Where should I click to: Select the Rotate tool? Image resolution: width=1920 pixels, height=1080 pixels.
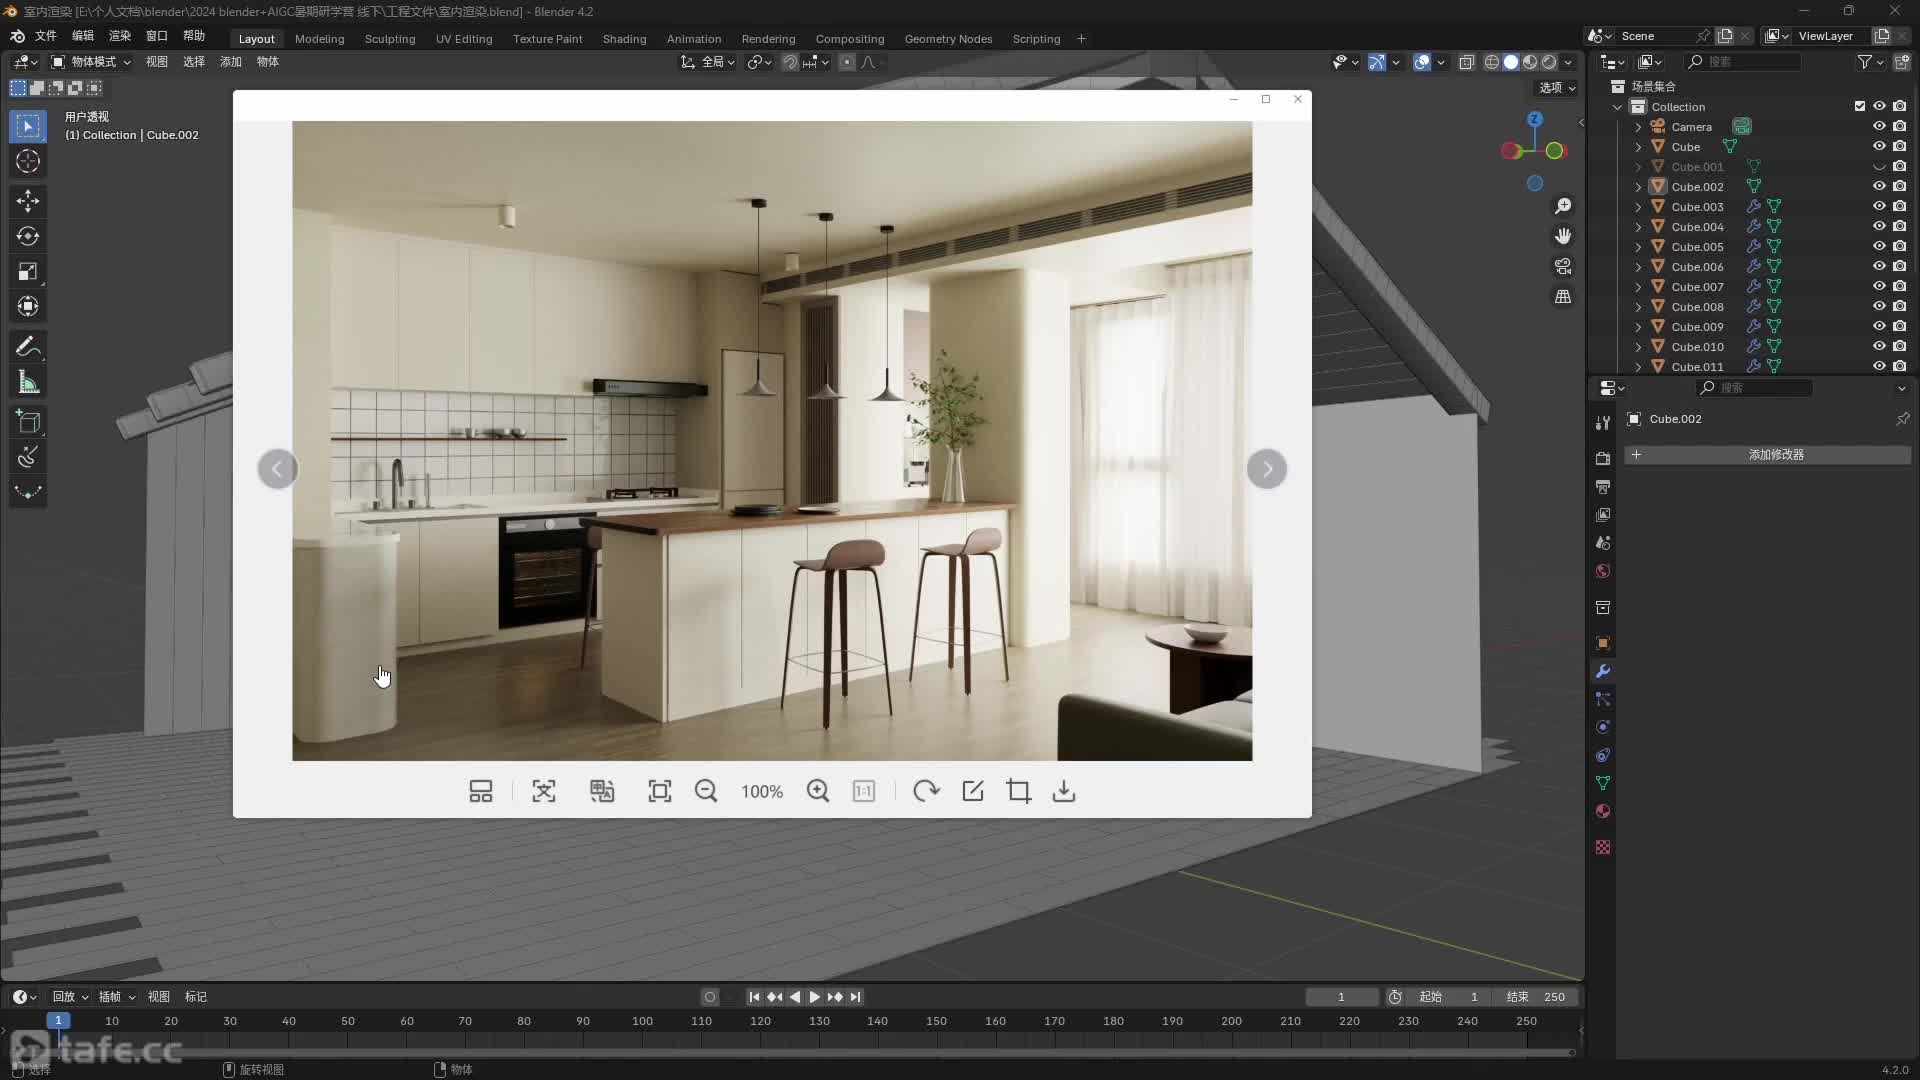(28, 236)
